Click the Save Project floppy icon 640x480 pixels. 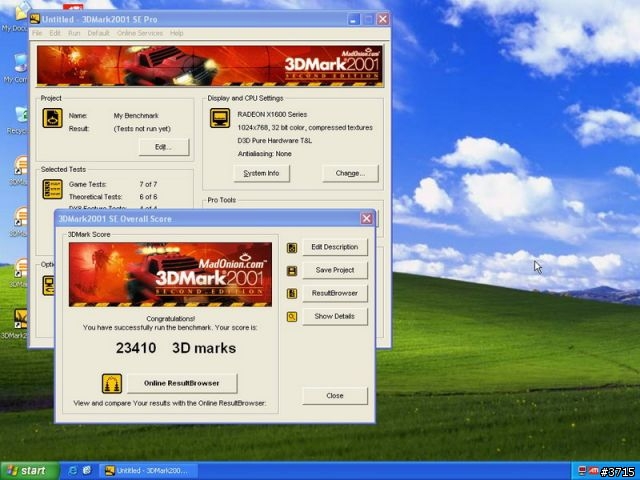[292, 271]
